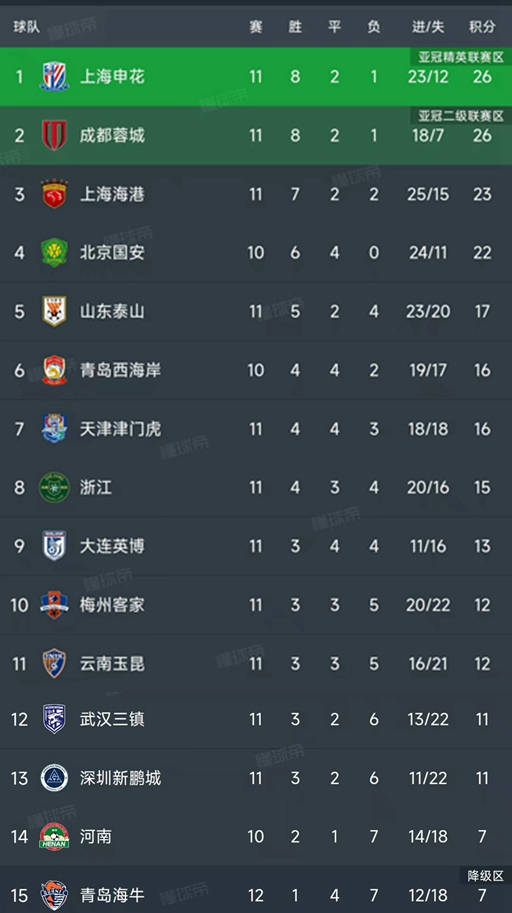Open the 云南玉昆 team name link
The image size is (512, 913).
pyautogui.click(x=112, y=664)
